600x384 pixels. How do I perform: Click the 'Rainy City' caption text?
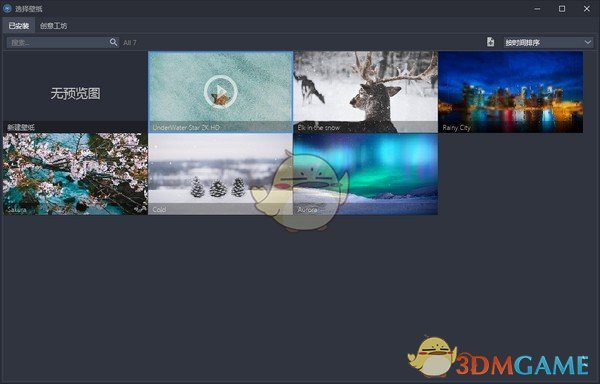pyautogui.click(x=456, y=128)
